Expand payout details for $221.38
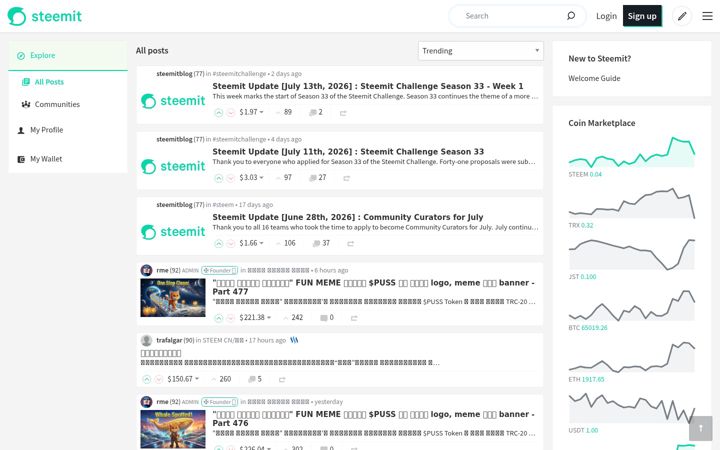The height and width of the screenshot is (450, 720). coord(255,318)
